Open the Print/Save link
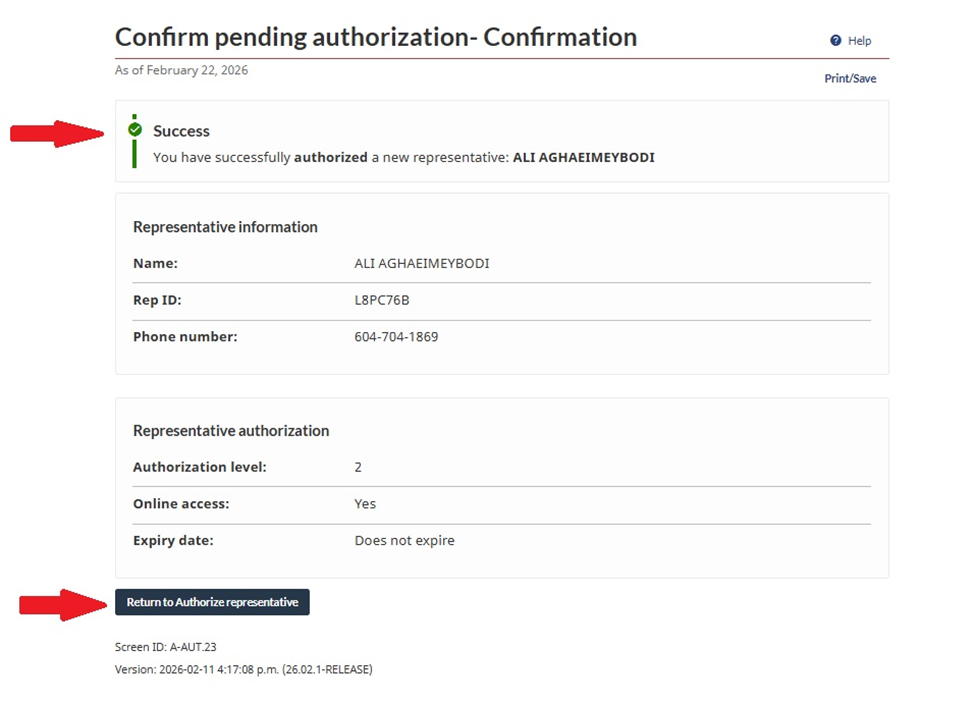Image resolution: width=975 pixels, height=704 pixels. pyautogui.click(x=850, y=78)
